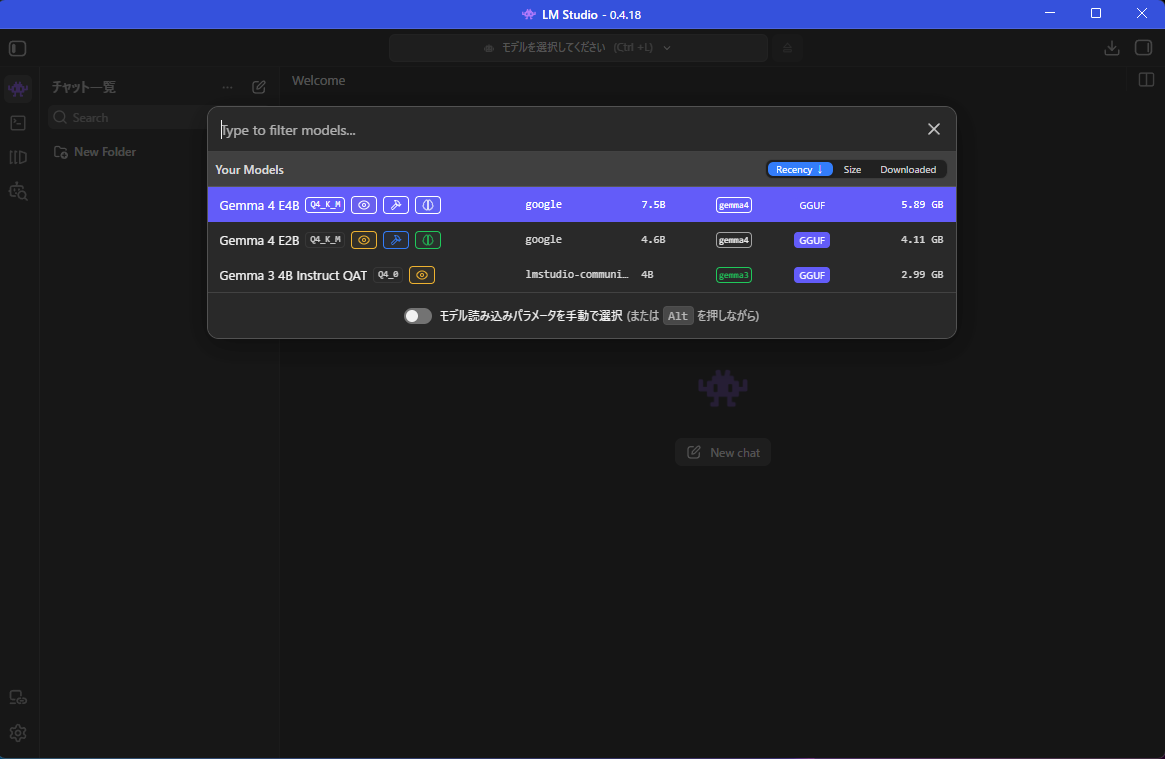Open the Discover model search section
The image size is (1165, 759).
[x=18, y=192]
